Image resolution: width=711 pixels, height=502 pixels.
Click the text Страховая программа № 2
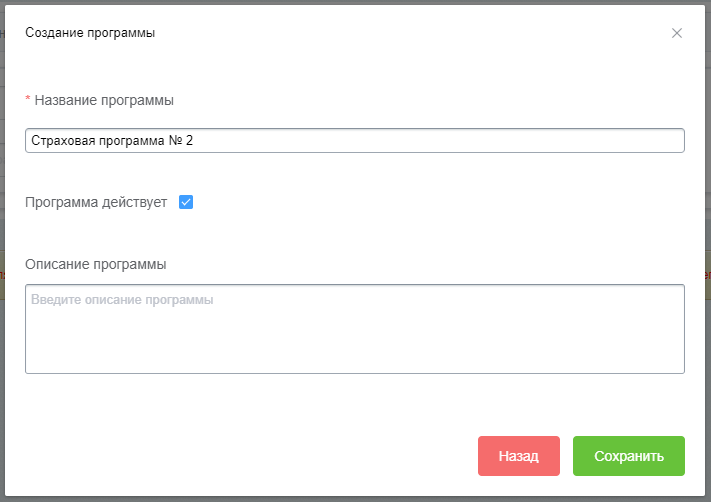[112, 141]
